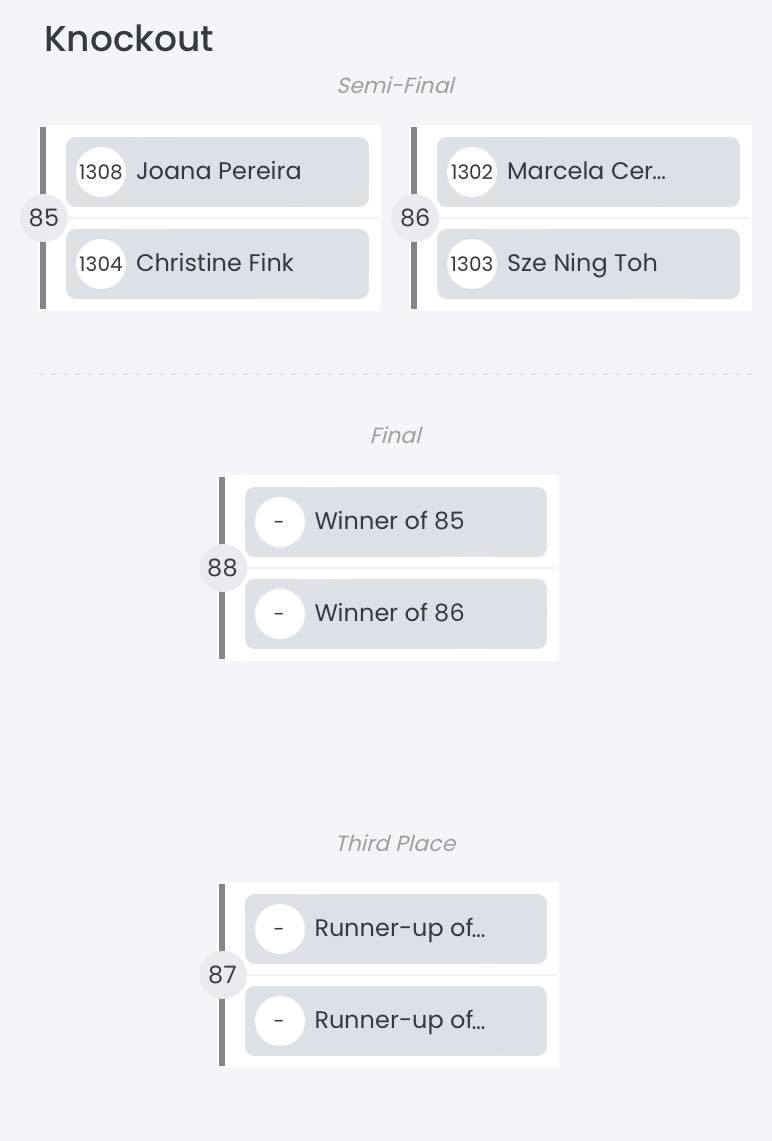Click match number 86 circle

(x=415, y=218)
